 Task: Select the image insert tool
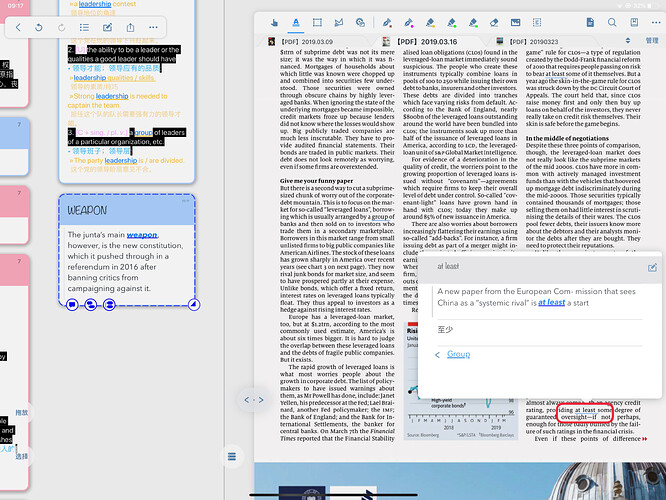516,23
